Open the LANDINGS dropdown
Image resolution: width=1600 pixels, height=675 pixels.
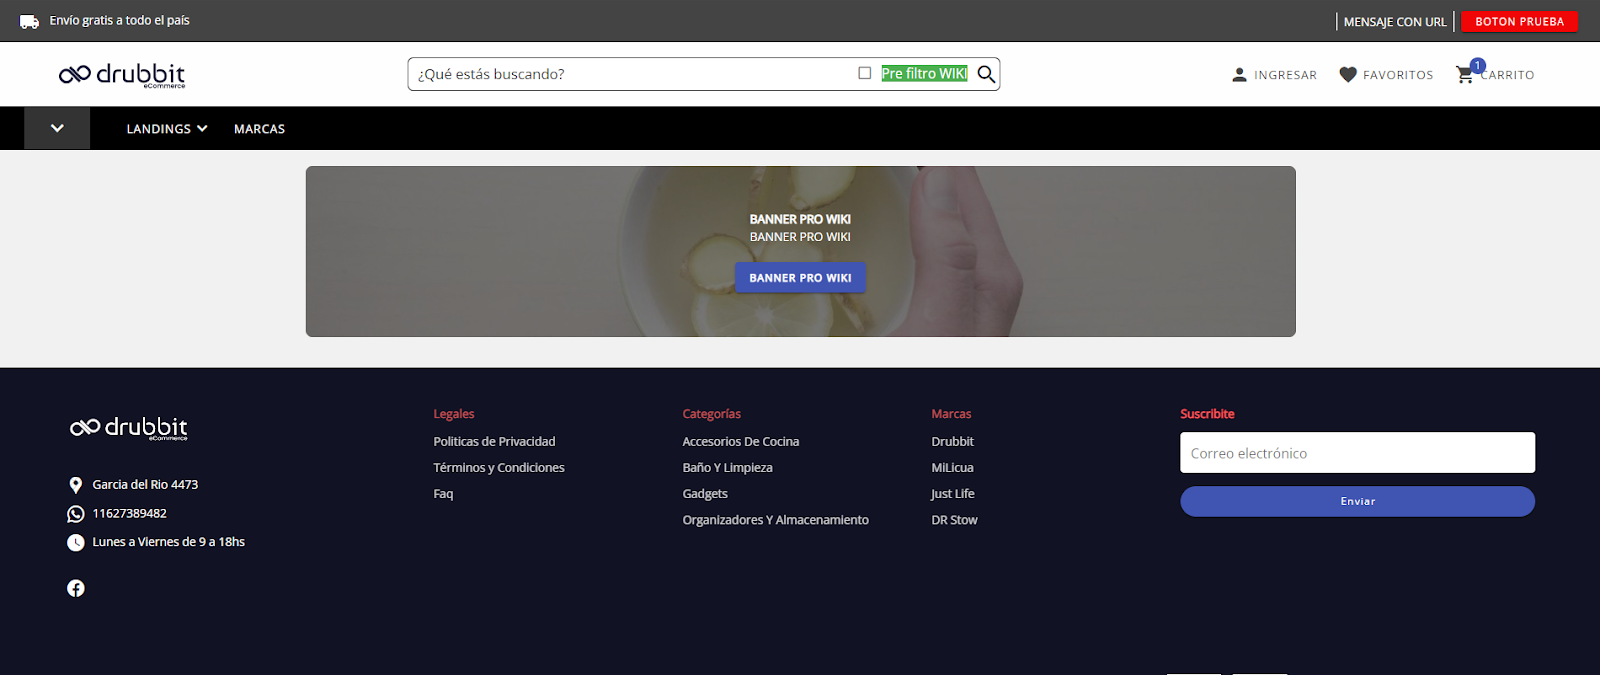coord(166,129)
